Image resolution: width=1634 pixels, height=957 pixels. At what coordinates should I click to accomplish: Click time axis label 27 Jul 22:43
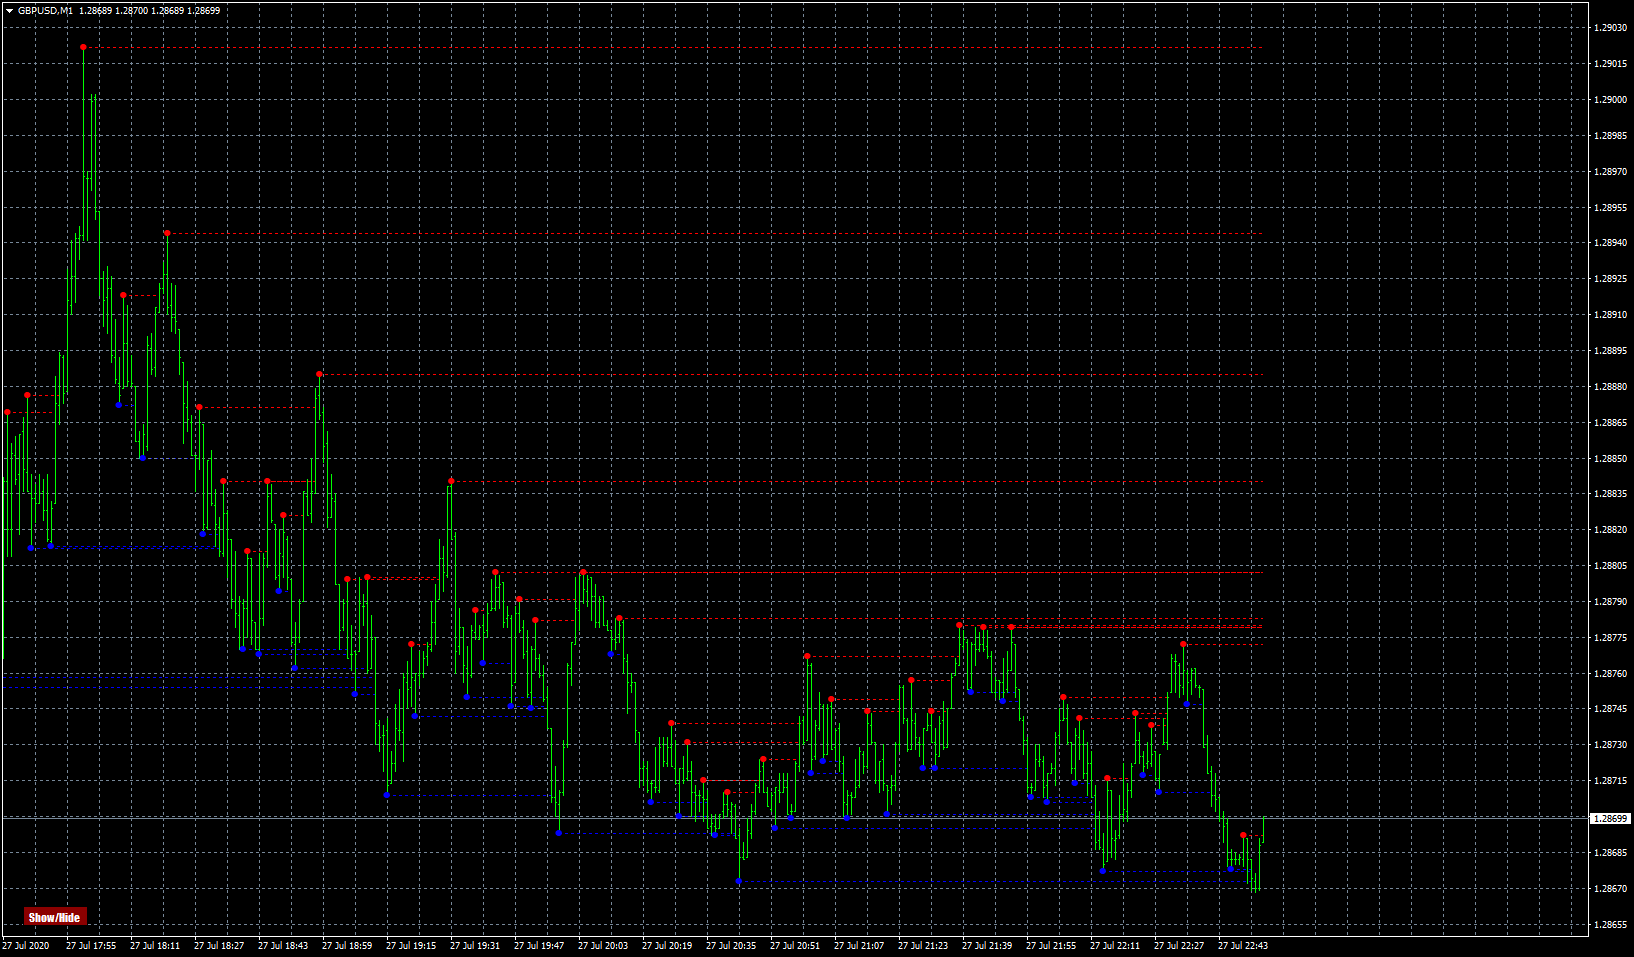[1243, 946]
